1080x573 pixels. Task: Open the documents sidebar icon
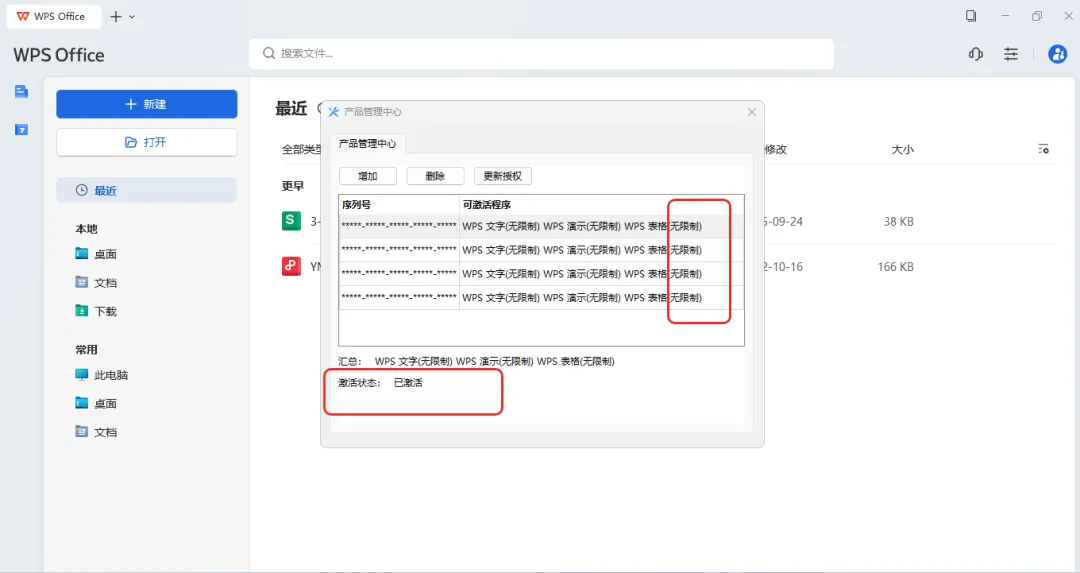tap(21, 91)
